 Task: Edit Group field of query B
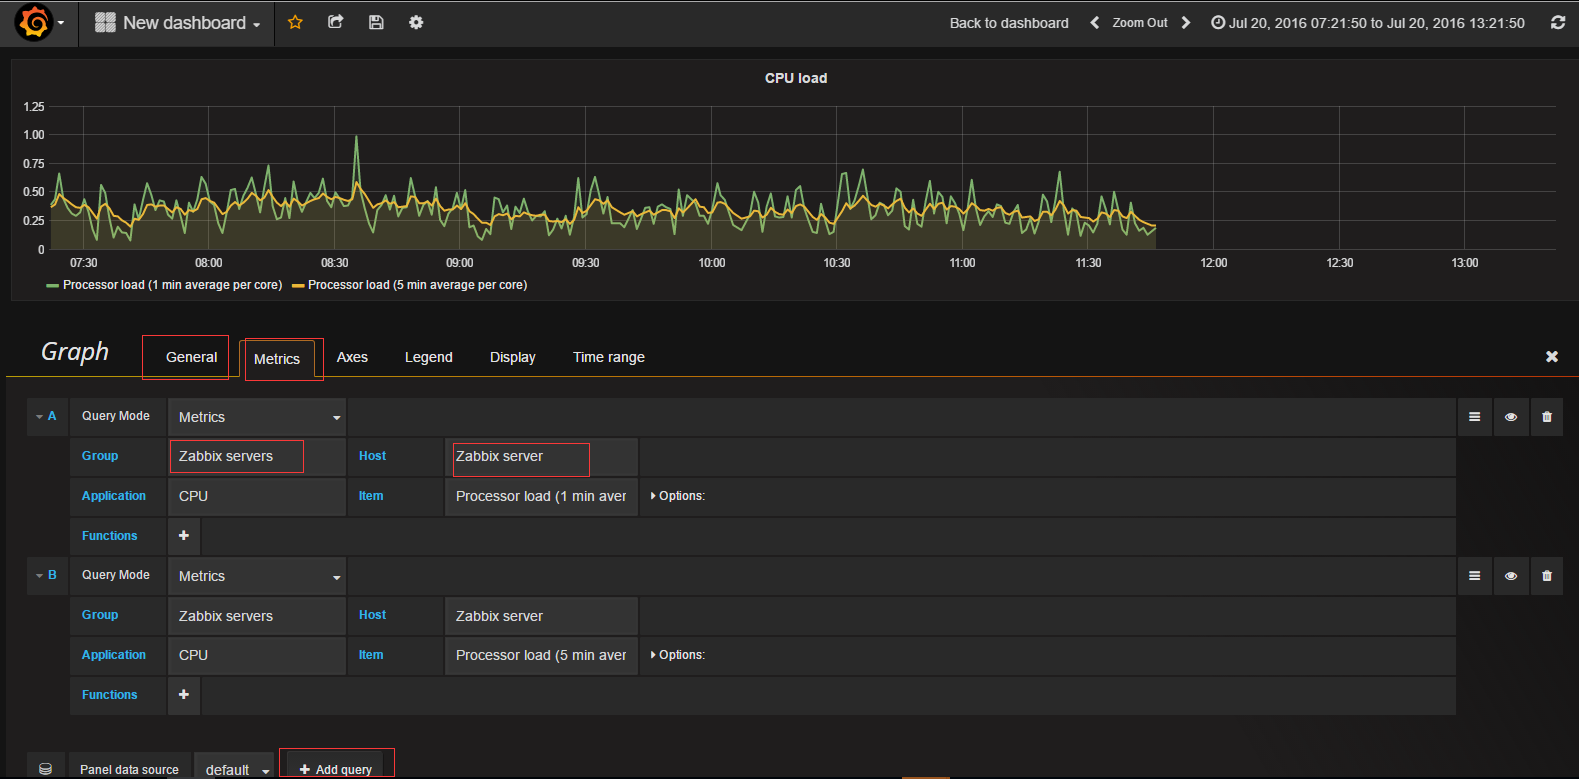click(257, 616)
